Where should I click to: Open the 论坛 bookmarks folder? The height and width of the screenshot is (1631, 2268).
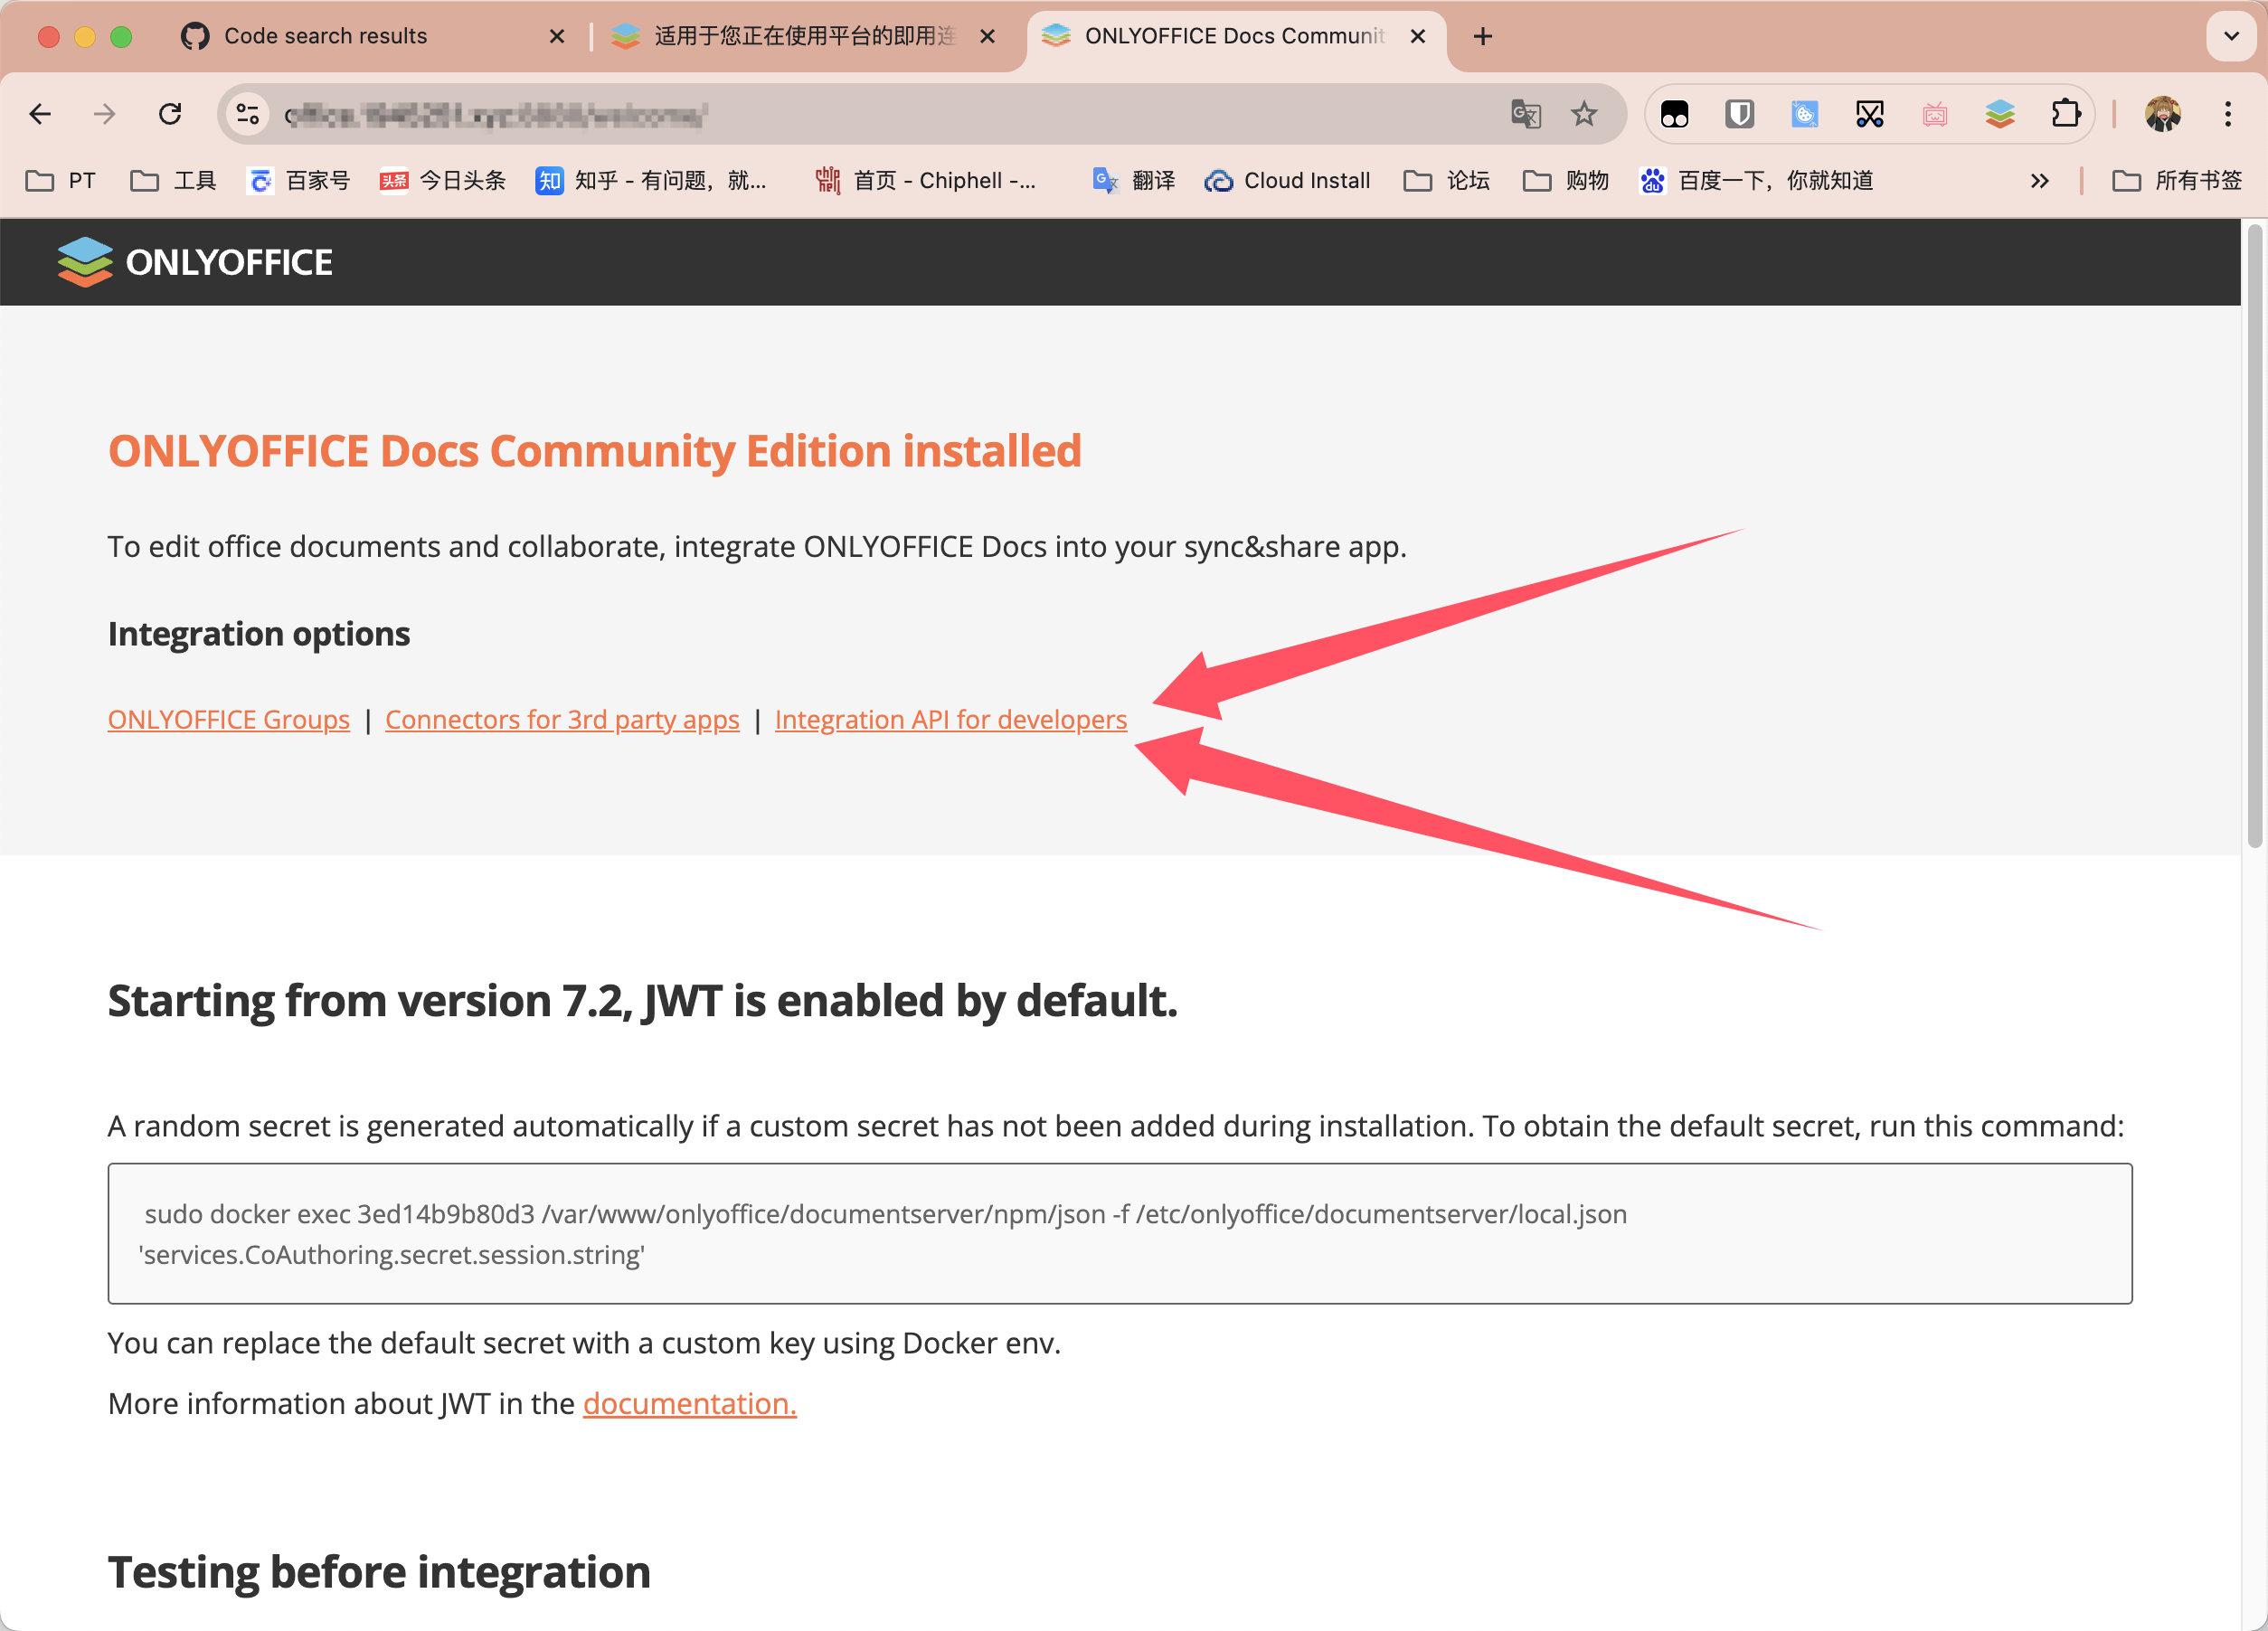coord(1447,181)
